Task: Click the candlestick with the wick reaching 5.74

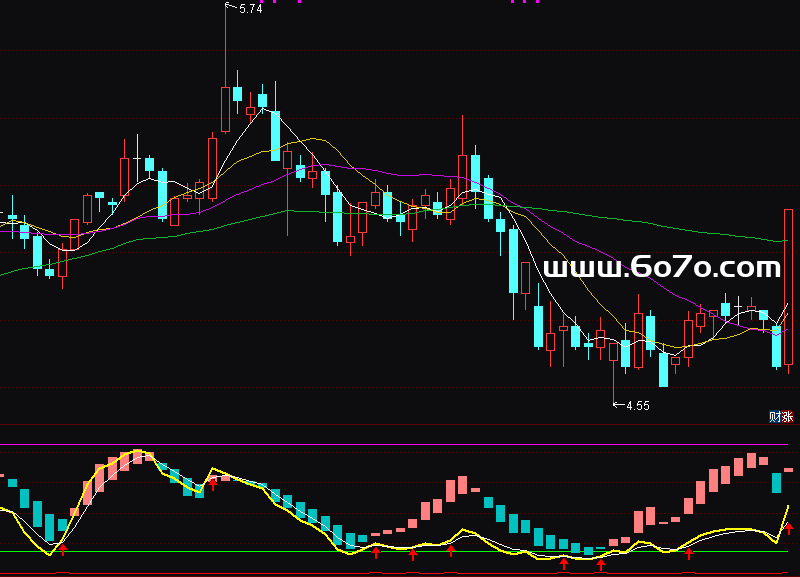Action: pos(224,108)
